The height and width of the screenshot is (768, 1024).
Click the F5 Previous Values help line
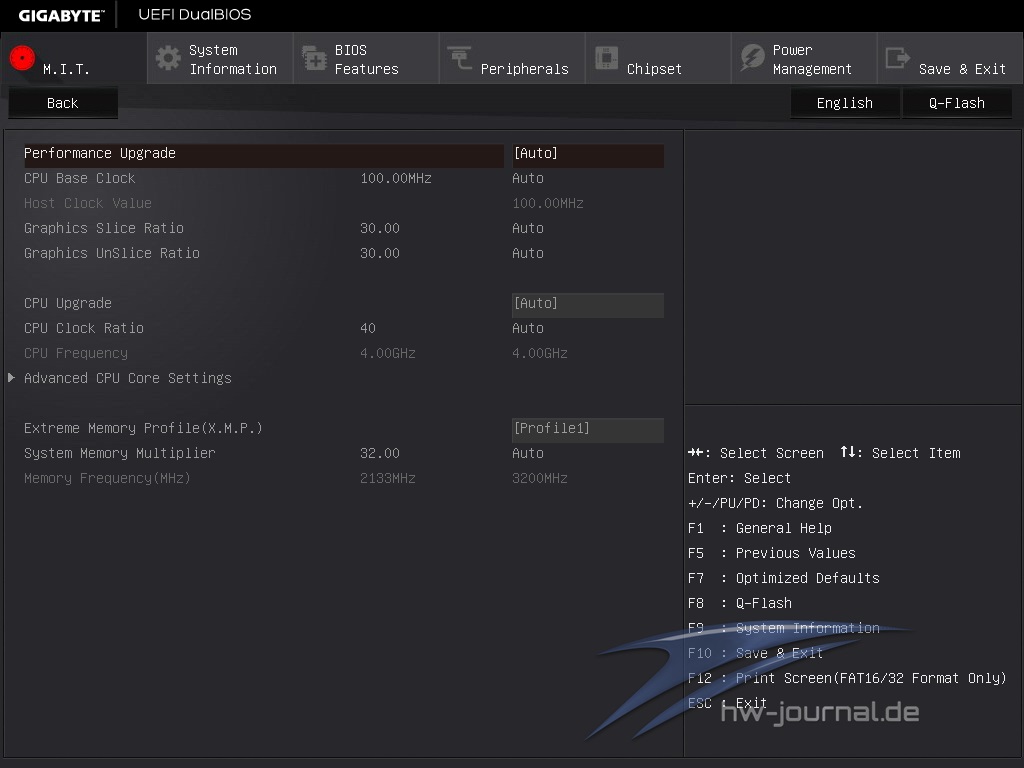coord(771,553)
